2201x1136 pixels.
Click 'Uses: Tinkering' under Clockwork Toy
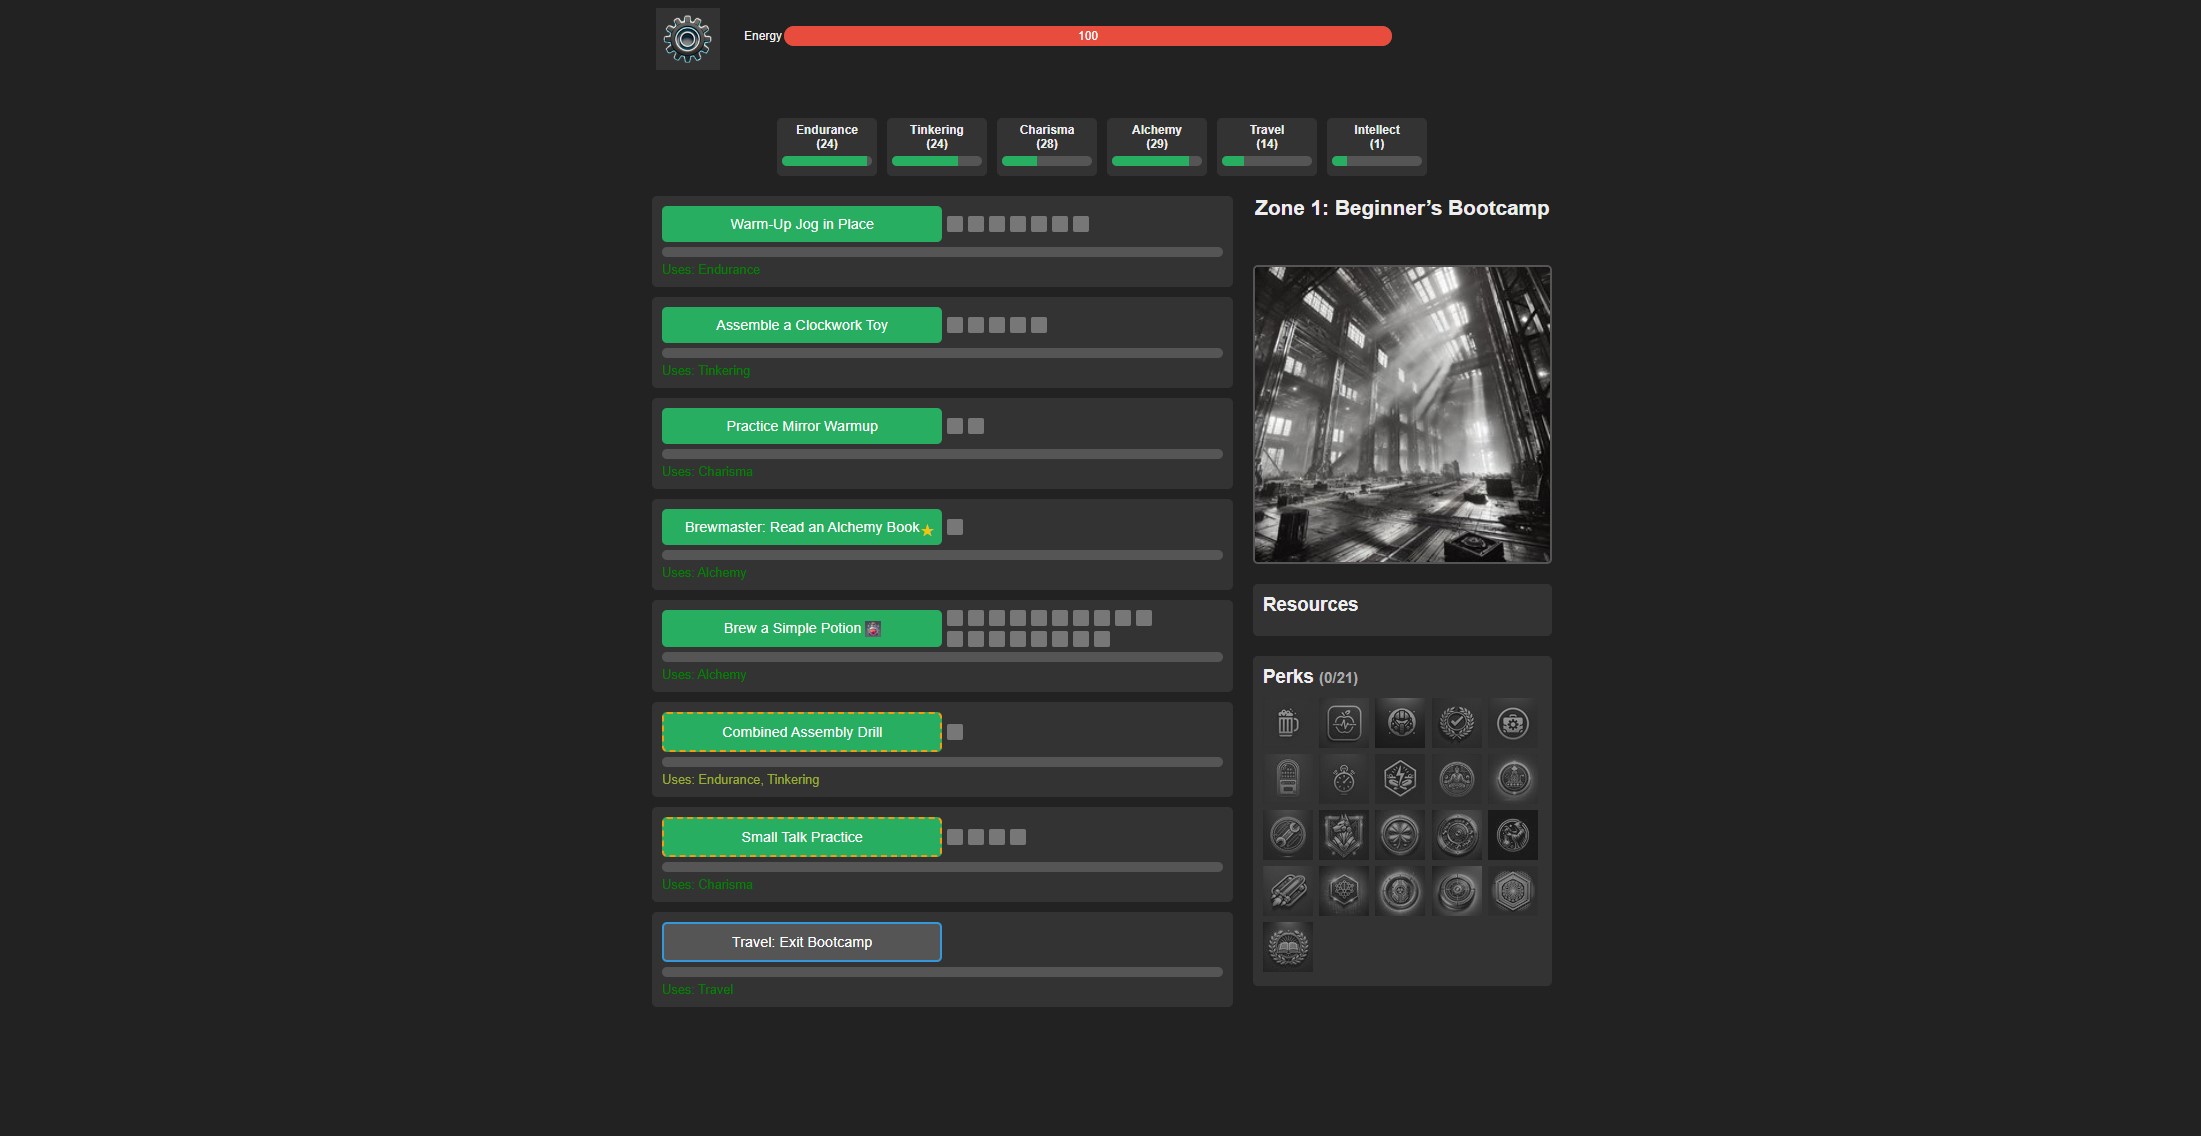706,370
